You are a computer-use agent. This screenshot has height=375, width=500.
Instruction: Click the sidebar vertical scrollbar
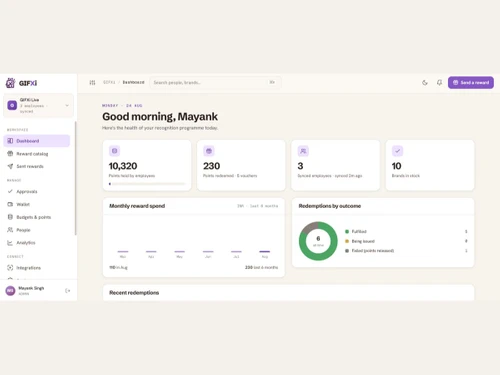click(x=76, y=178)
